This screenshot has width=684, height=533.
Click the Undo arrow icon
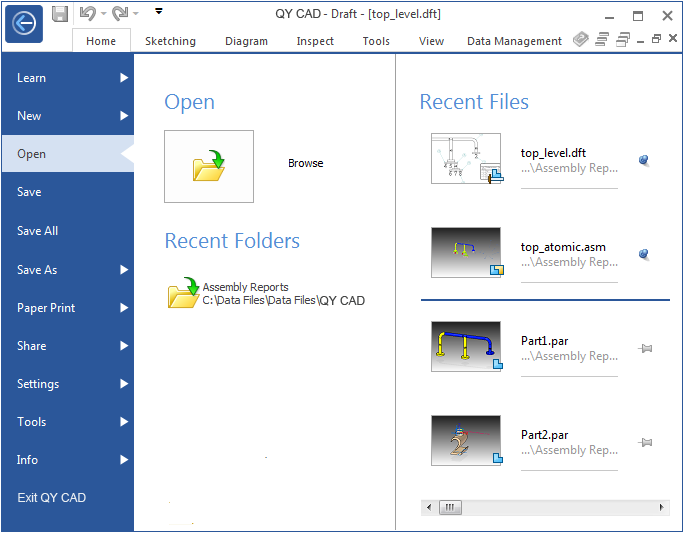pos(87,14)
